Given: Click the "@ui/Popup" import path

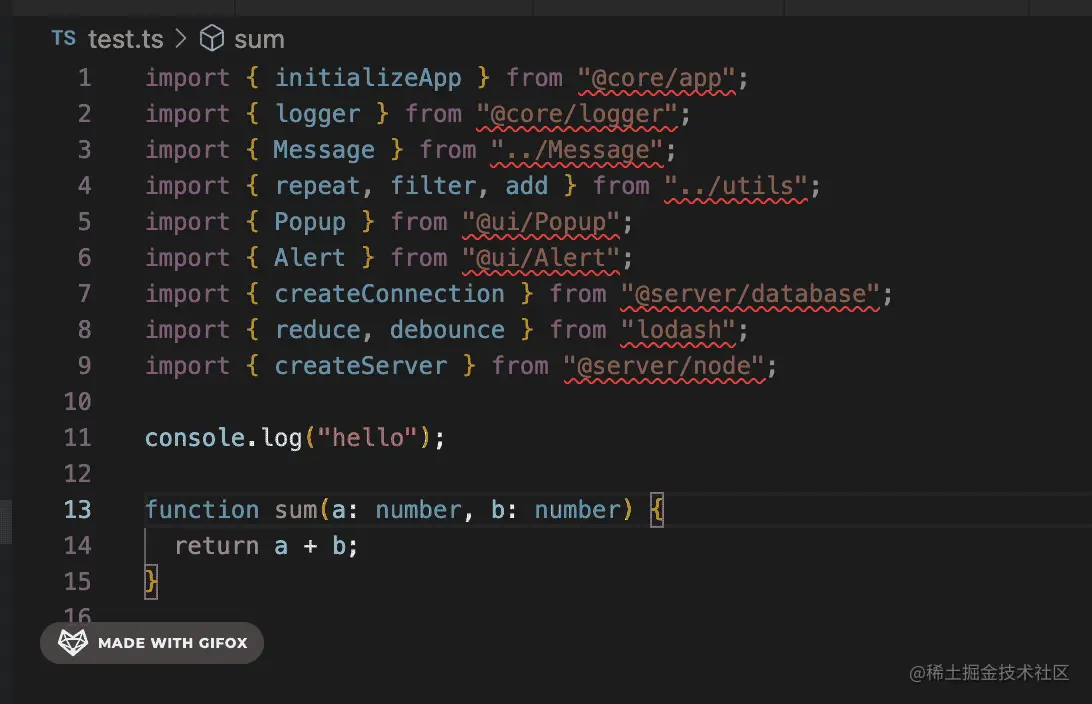Looking at the screenshot, I should pyautogui.click(x=541, y=222).
